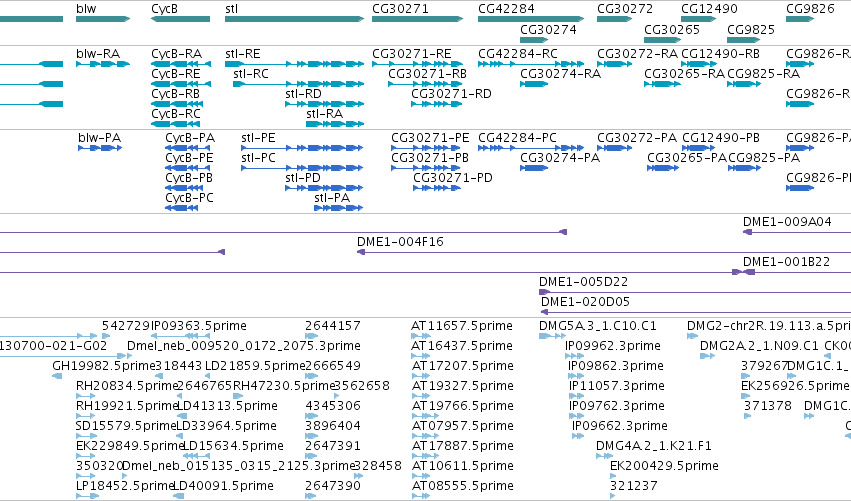This screenshot has height=501, width=851.
Task: Click the CycB-PC protein label
Action: click(189, 198)
